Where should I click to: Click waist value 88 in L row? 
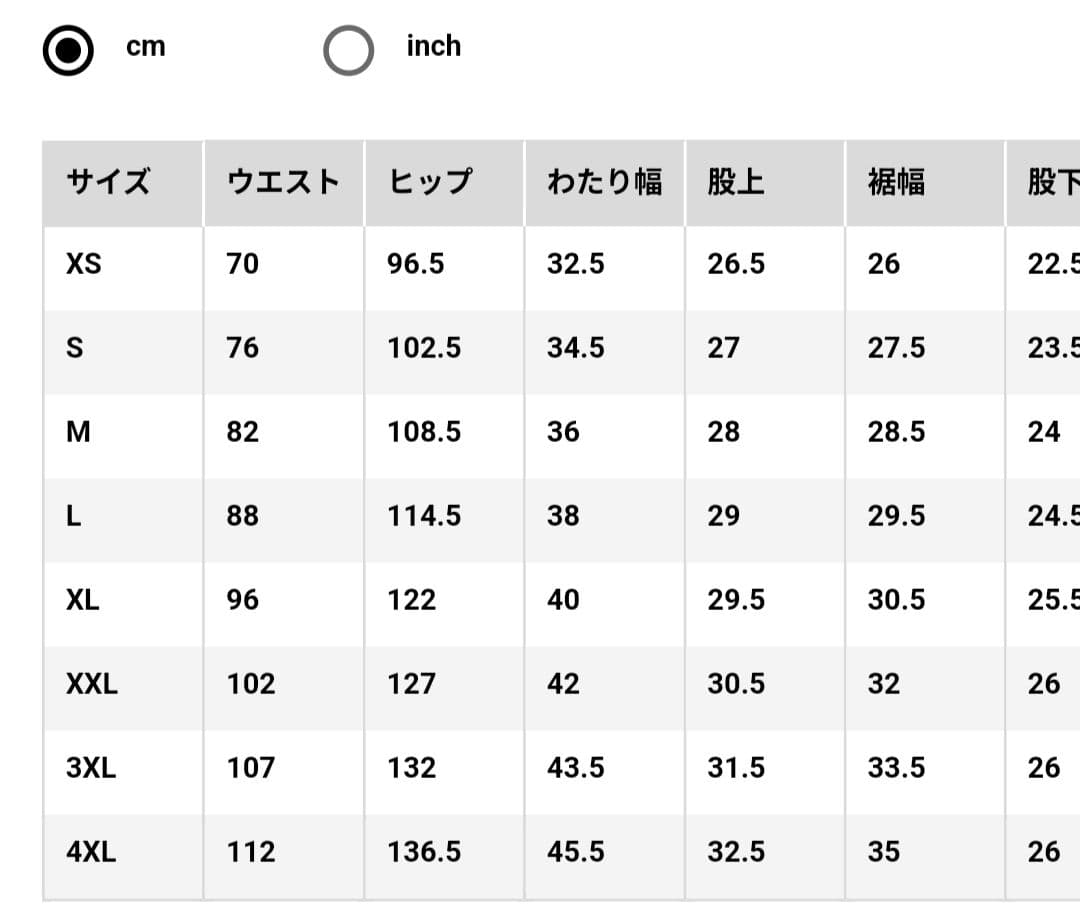tap(242, 516)
